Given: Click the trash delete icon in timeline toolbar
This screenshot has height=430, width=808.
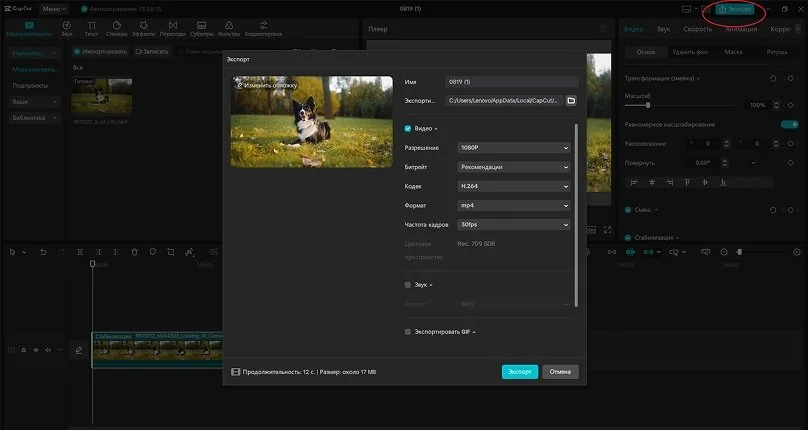Looking at the screenshot, I should click(134, 252).
